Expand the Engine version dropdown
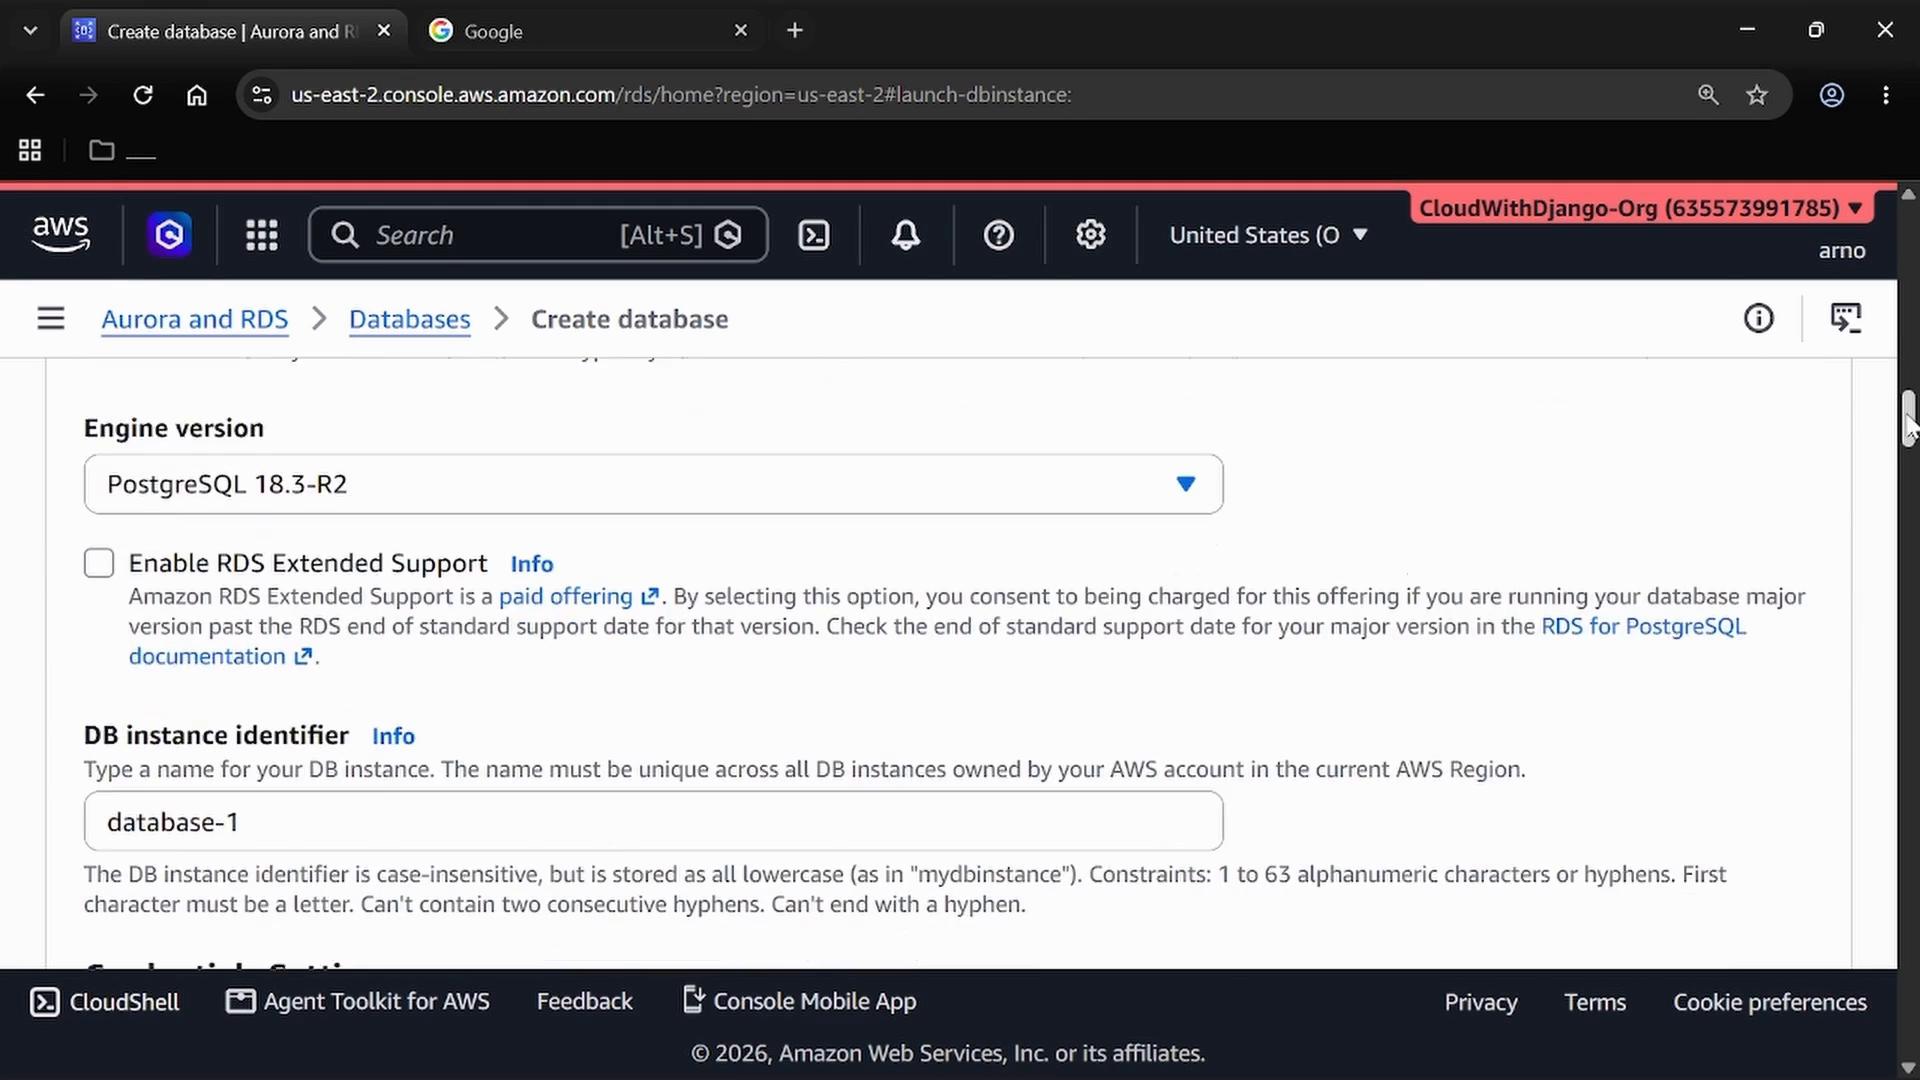This screenshot has height=1080, width=1920. pos(654,484)
